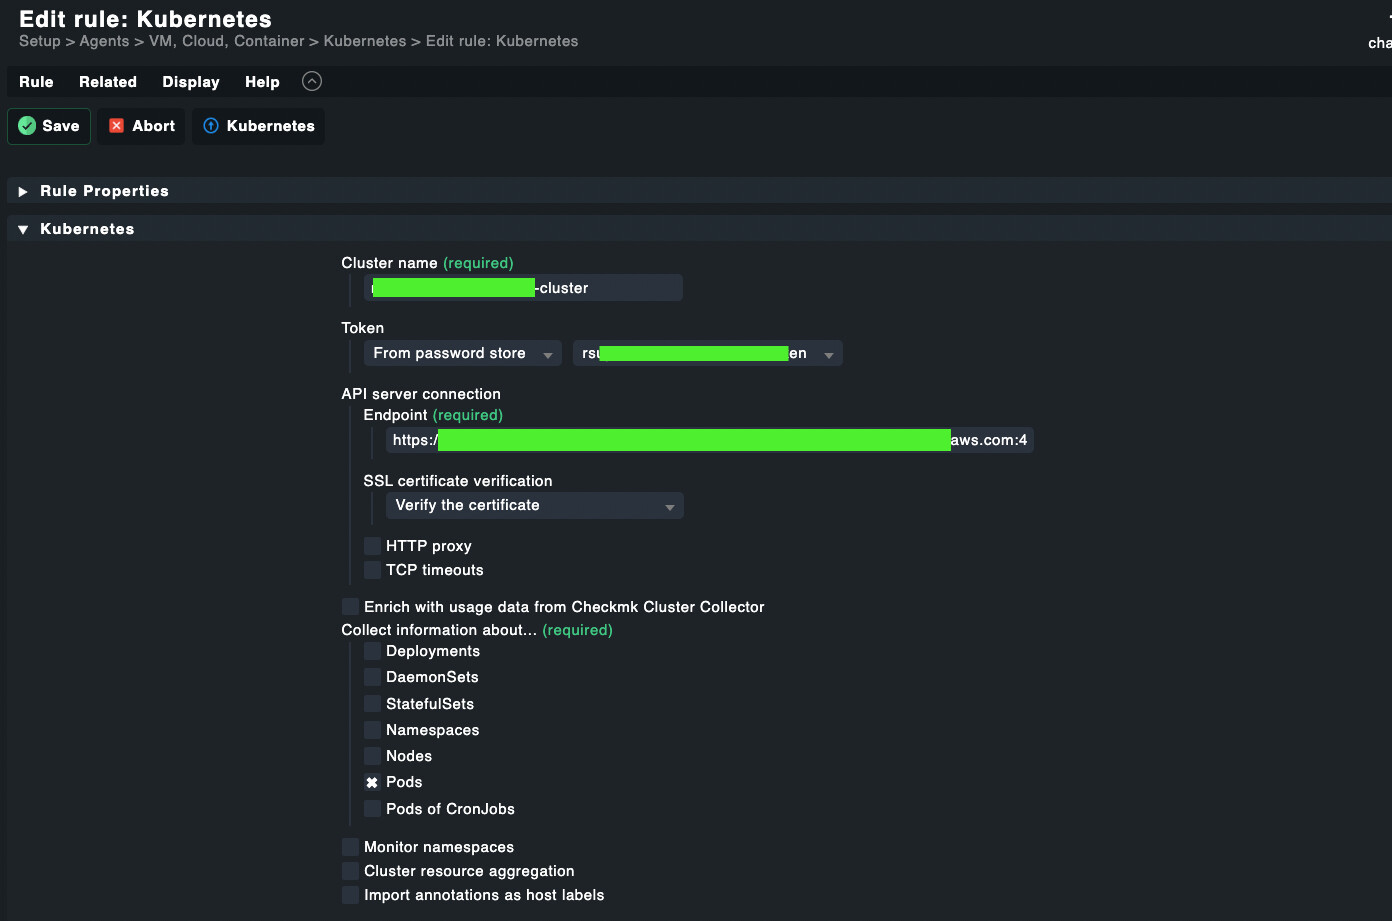
Task: Open the Display menu
Action: click(190, 82)
